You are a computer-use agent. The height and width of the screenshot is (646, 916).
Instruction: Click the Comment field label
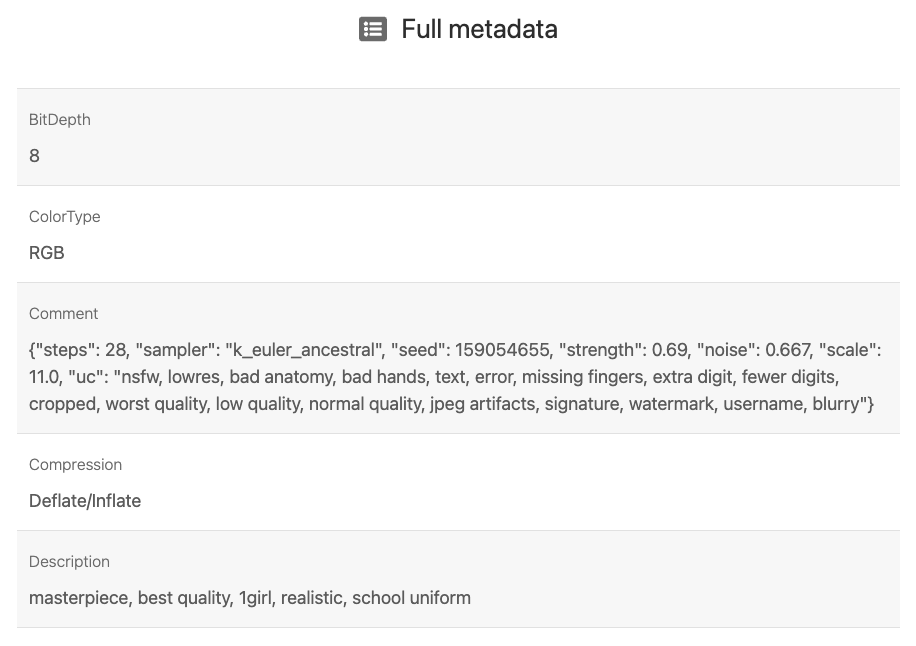pos(63,314)
